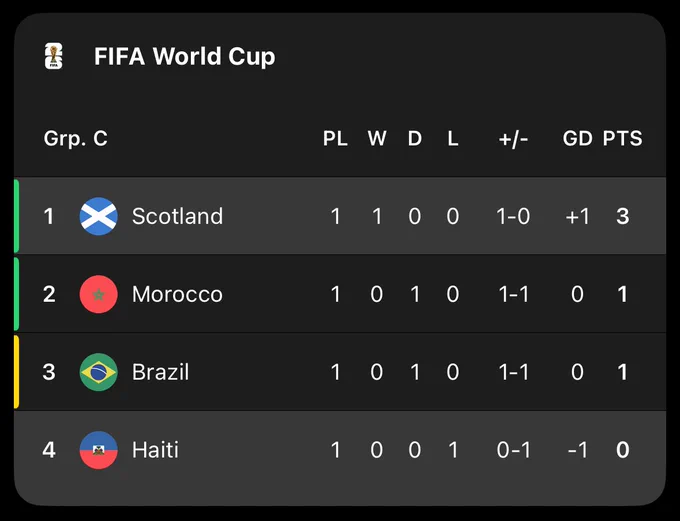Click the PTS column header

coord(622,139)
